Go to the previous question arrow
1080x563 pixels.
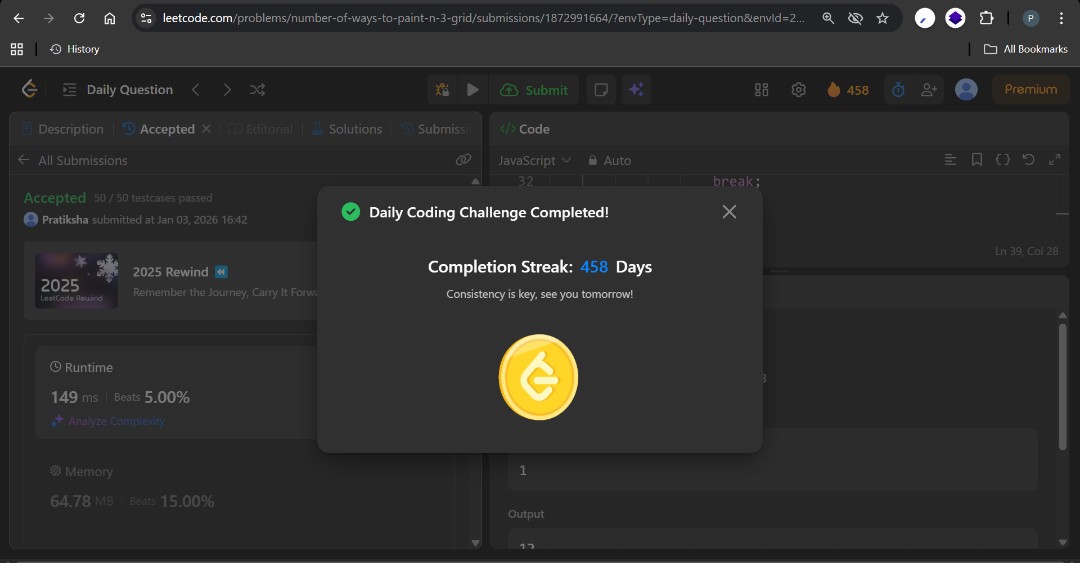pos(196,90)
